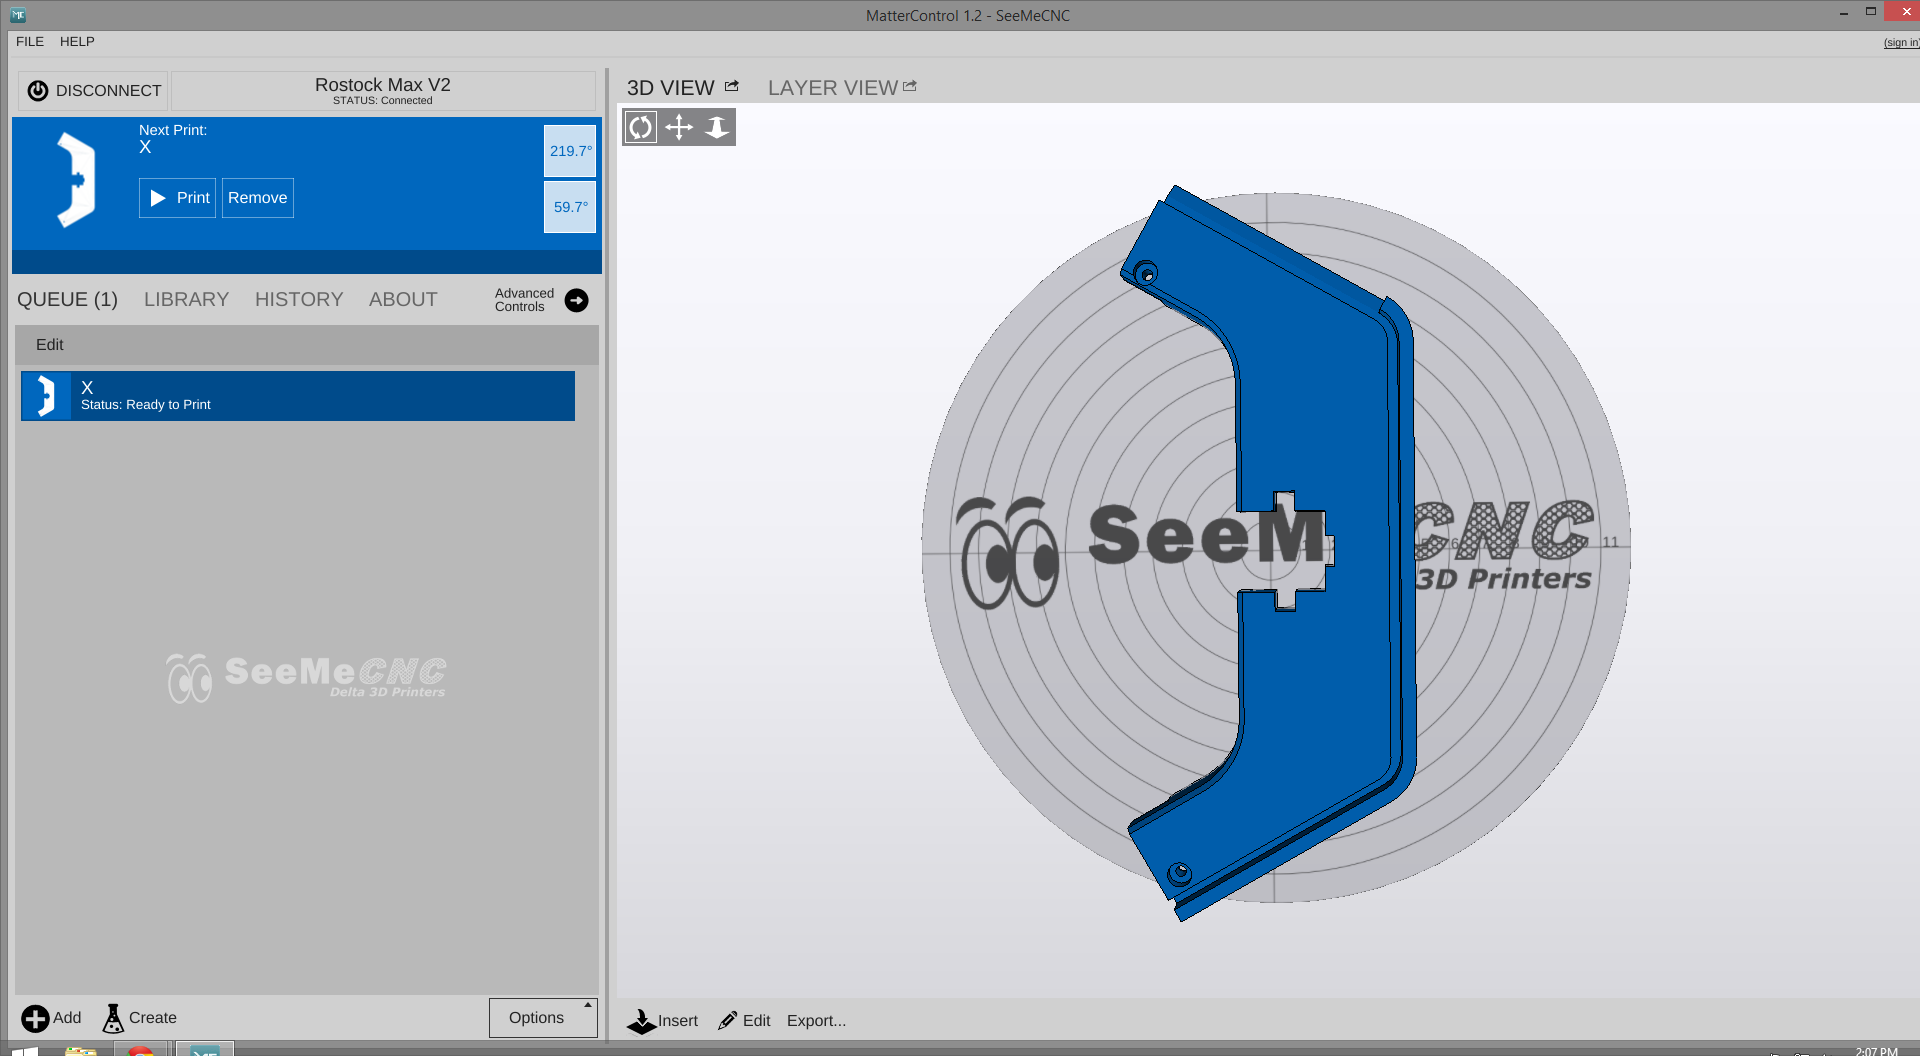Viewport: 1920px width, 1056px height.
Task: Select the Rotate view tool
Action: pyautogui.click(x=641, y=127)
